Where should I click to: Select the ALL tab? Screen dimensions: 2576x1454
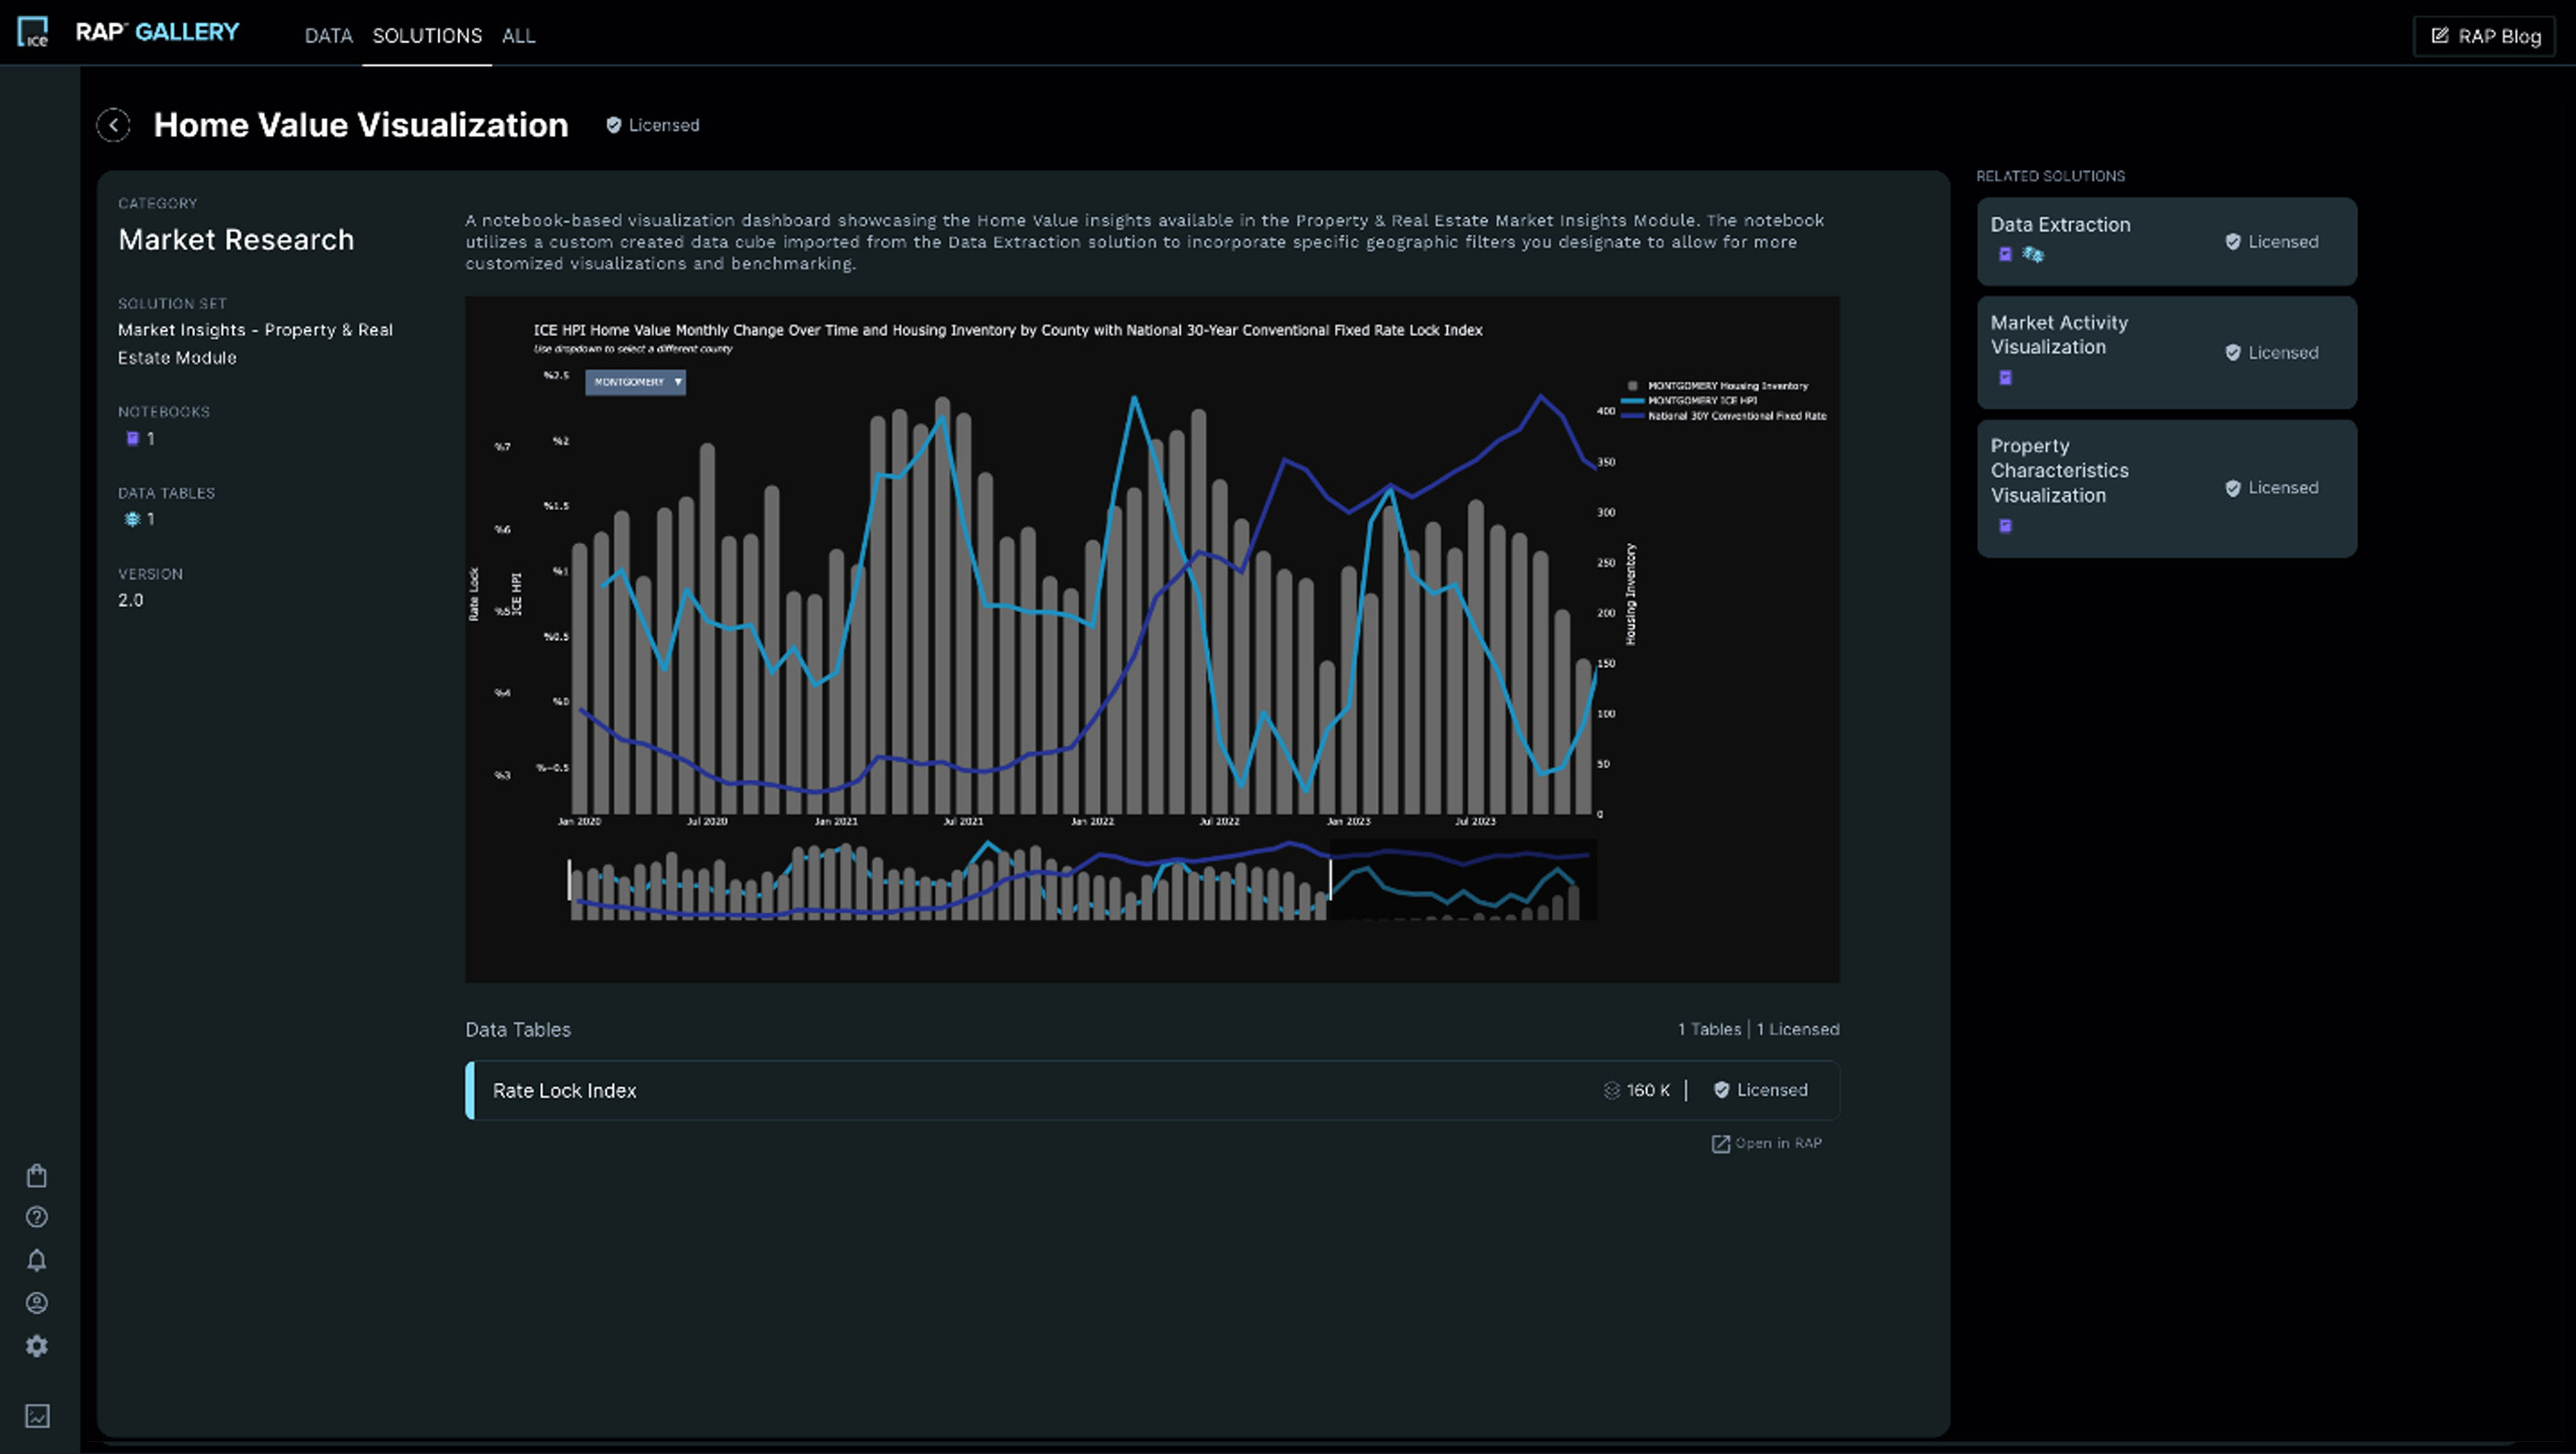(518, 36)
